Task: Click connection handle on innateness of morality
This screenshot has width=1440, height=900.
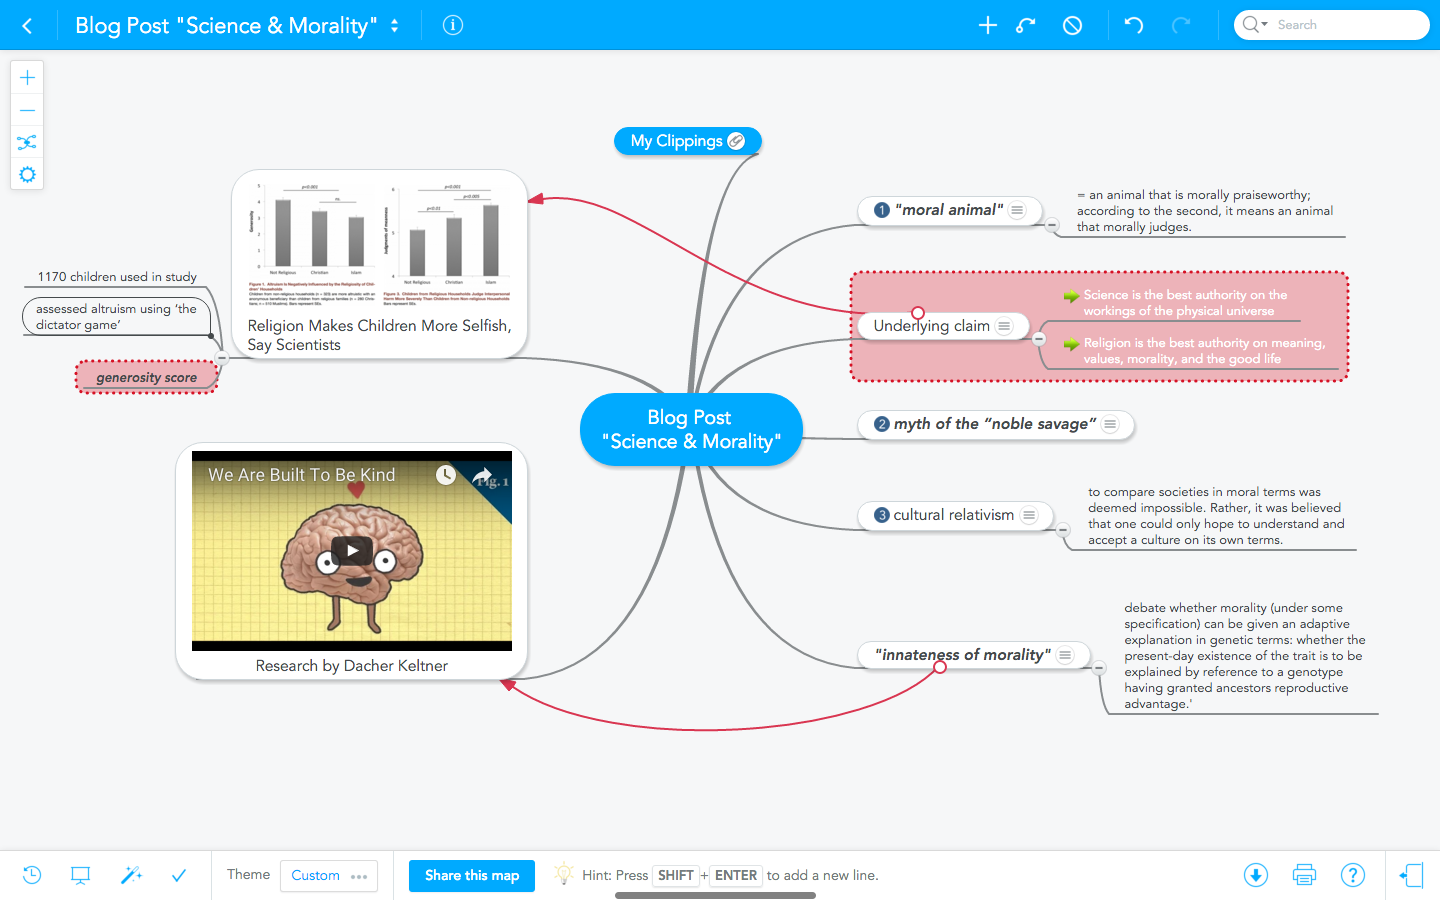Action: 940,667
